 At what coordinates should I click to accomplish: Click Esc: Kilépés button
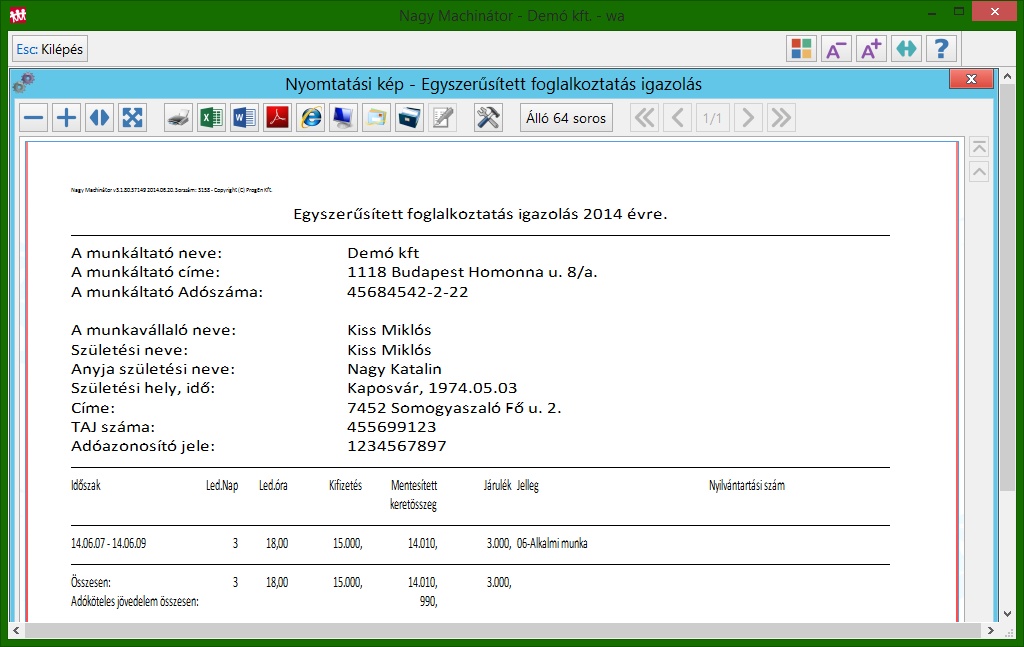[50, 49]
